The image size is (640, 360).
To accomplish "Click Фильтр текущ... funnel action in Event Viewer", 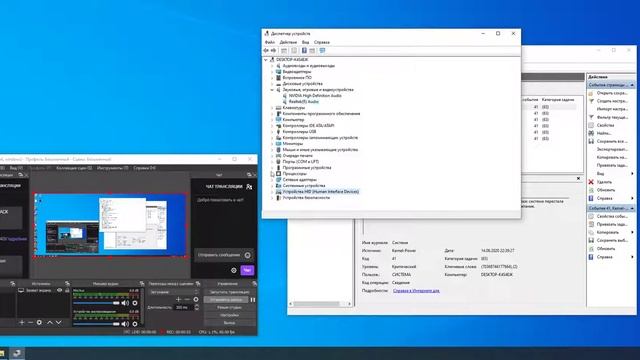I will tap(591, 117).
